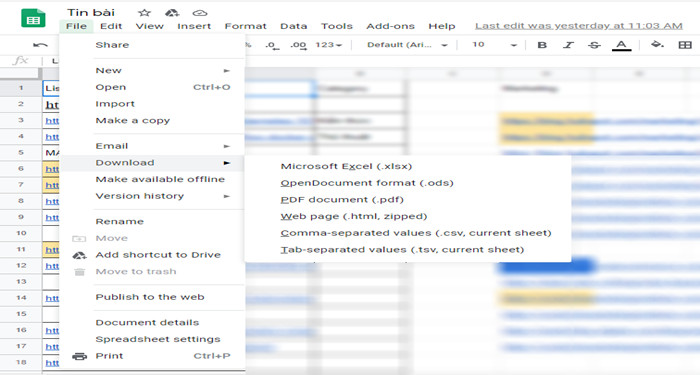This screenshot has height=375, width=700.
Task: Open the Tools menu
Action: coord(337,26)
